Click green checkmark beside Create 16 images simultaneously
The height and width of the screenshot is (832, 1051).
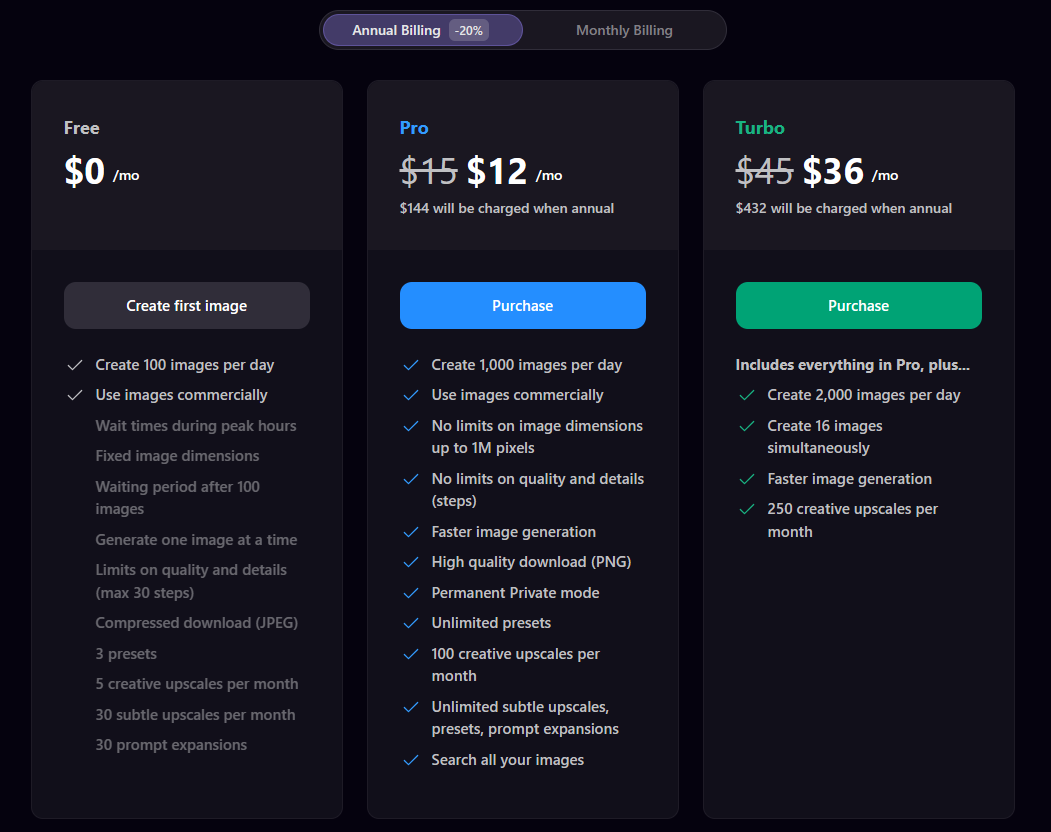click(x=746, y=426)
